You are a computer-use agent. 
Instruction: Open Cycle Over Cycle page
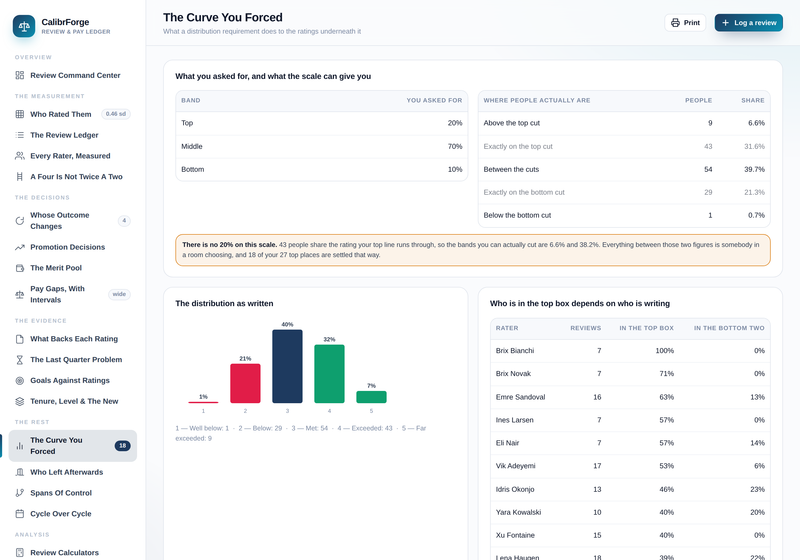click(x=72, y=514)
